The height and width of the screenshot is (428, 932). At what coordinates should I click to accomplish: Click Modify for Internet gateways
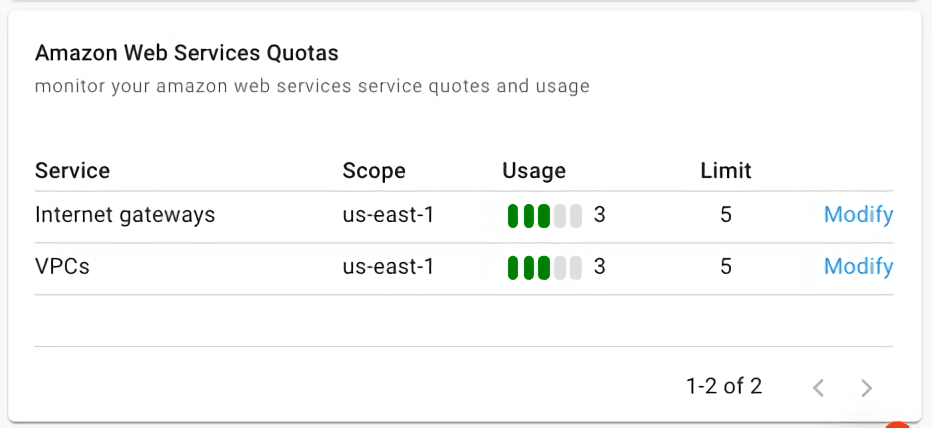click(x=858, y=215)
